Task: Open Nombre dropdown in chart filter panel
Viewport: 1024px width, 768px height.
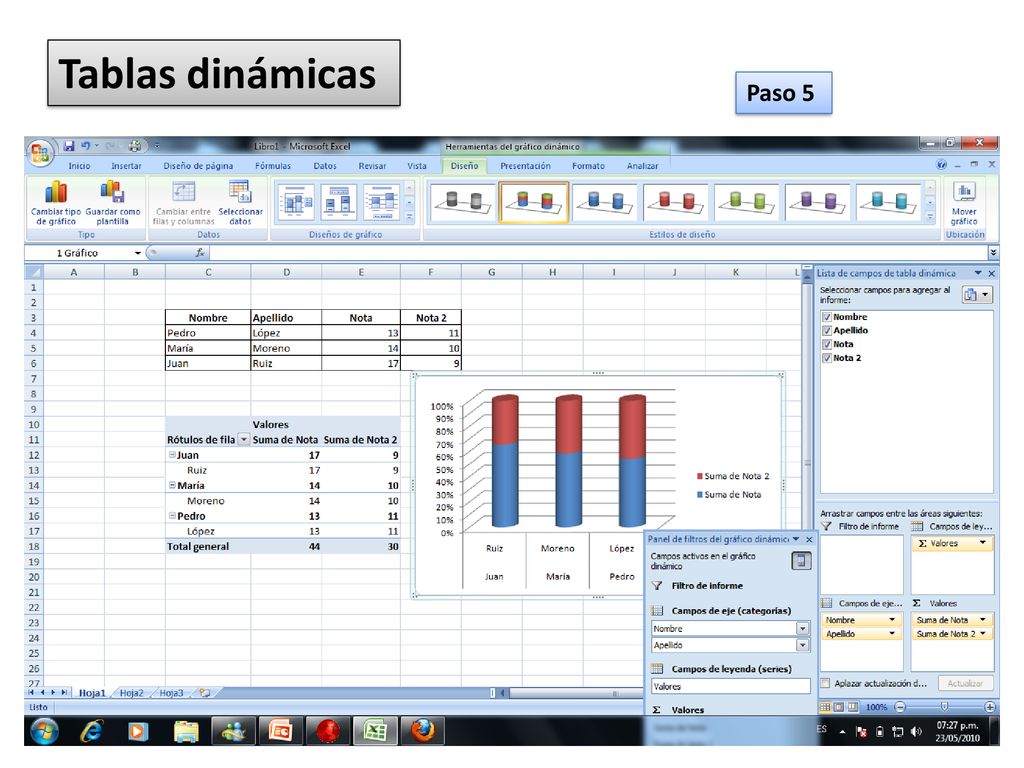Action: (803, 628)
